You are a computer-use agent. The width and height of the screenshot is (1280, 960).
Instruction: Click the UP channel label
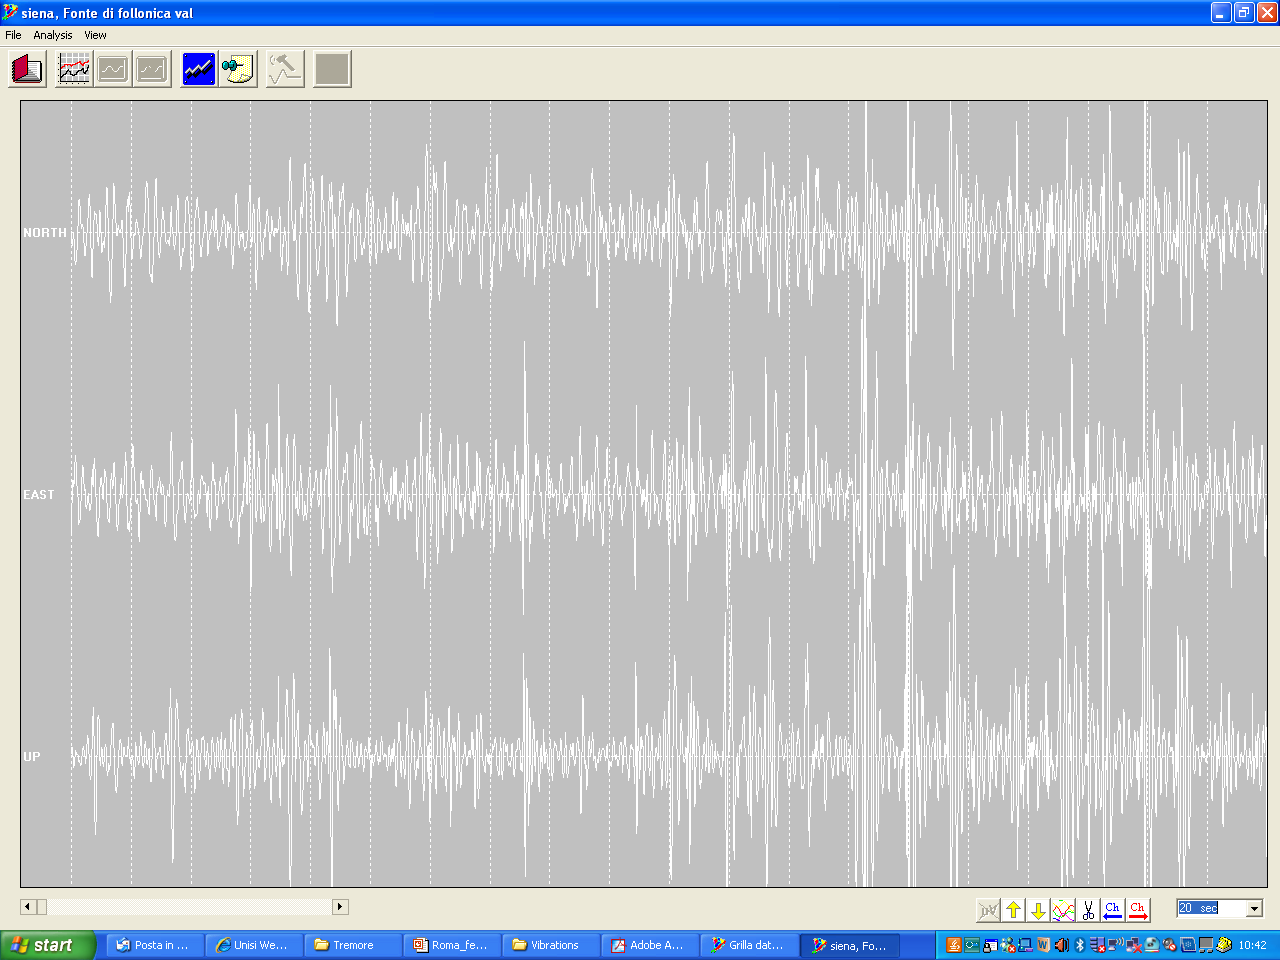tap(32, 756)
